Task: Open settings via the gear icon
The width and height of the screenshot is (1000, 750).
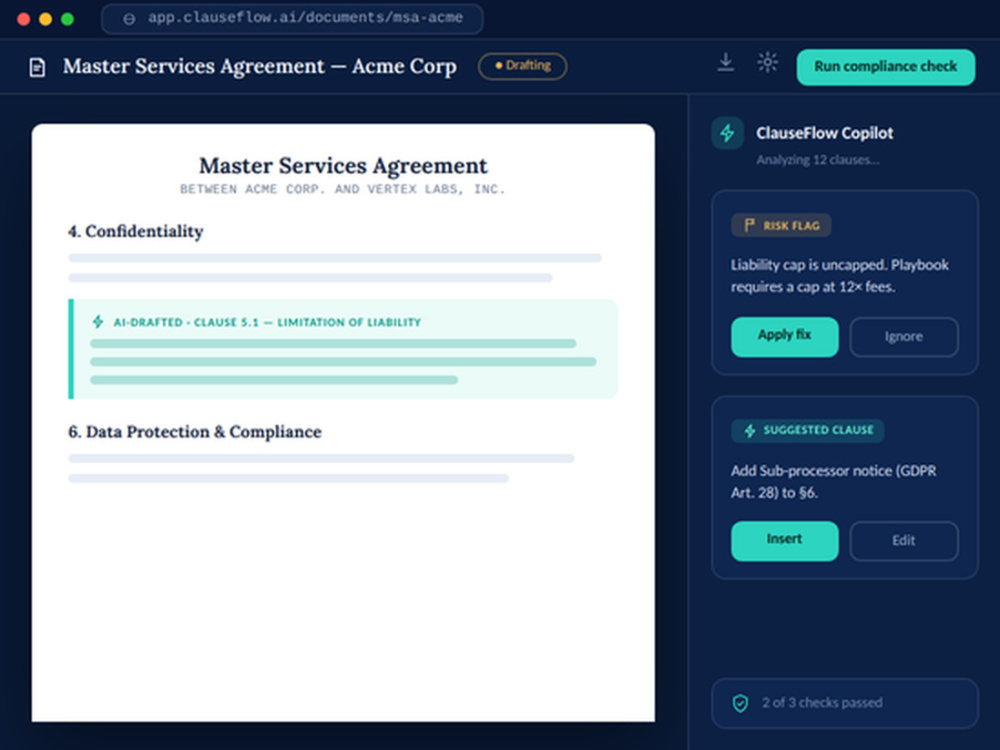Action: coord(767,62)
